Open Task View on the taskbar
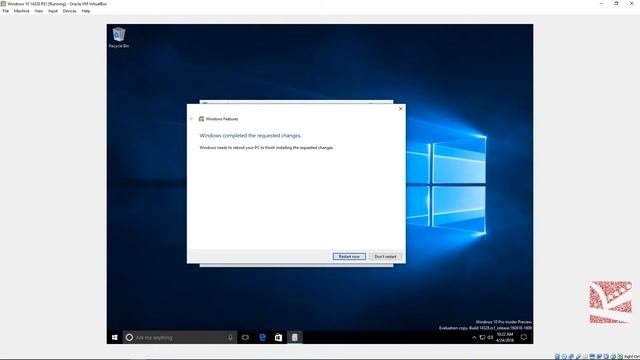Viewport: 640px width, 360px height. pyautogui.click(x=245, y=338)
